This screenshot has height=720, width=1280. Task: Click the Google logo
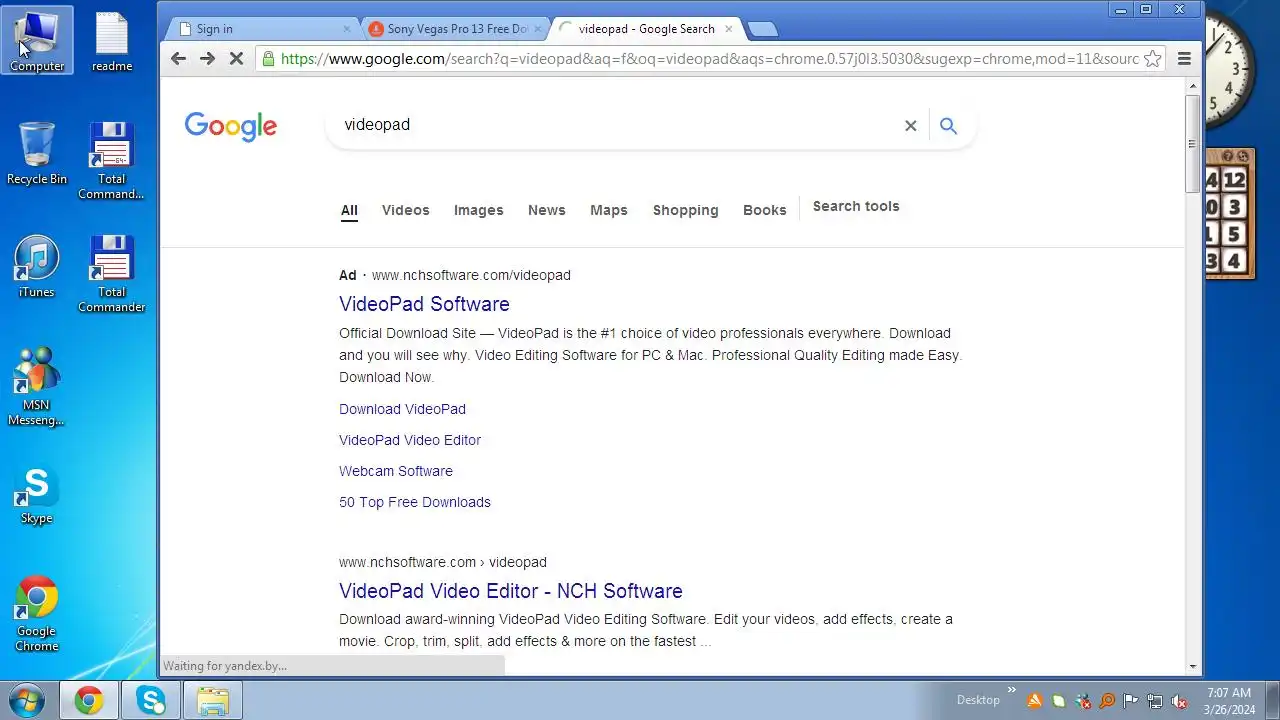point(230,126)
